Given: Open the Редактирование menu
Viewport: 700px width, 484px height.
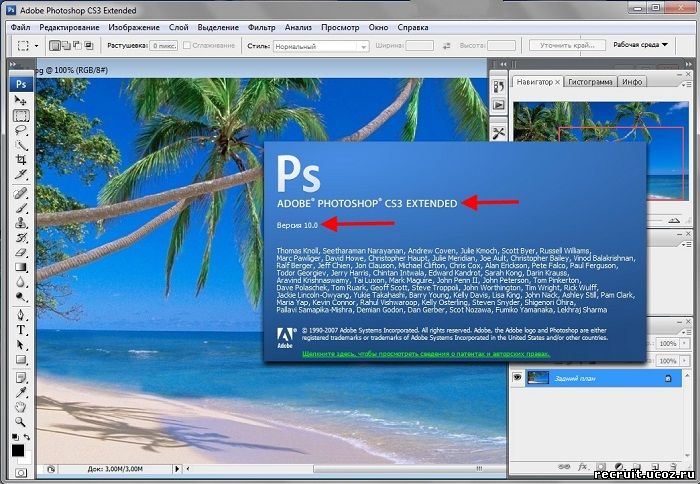Looking at the screenshot, I should (69, 27).
